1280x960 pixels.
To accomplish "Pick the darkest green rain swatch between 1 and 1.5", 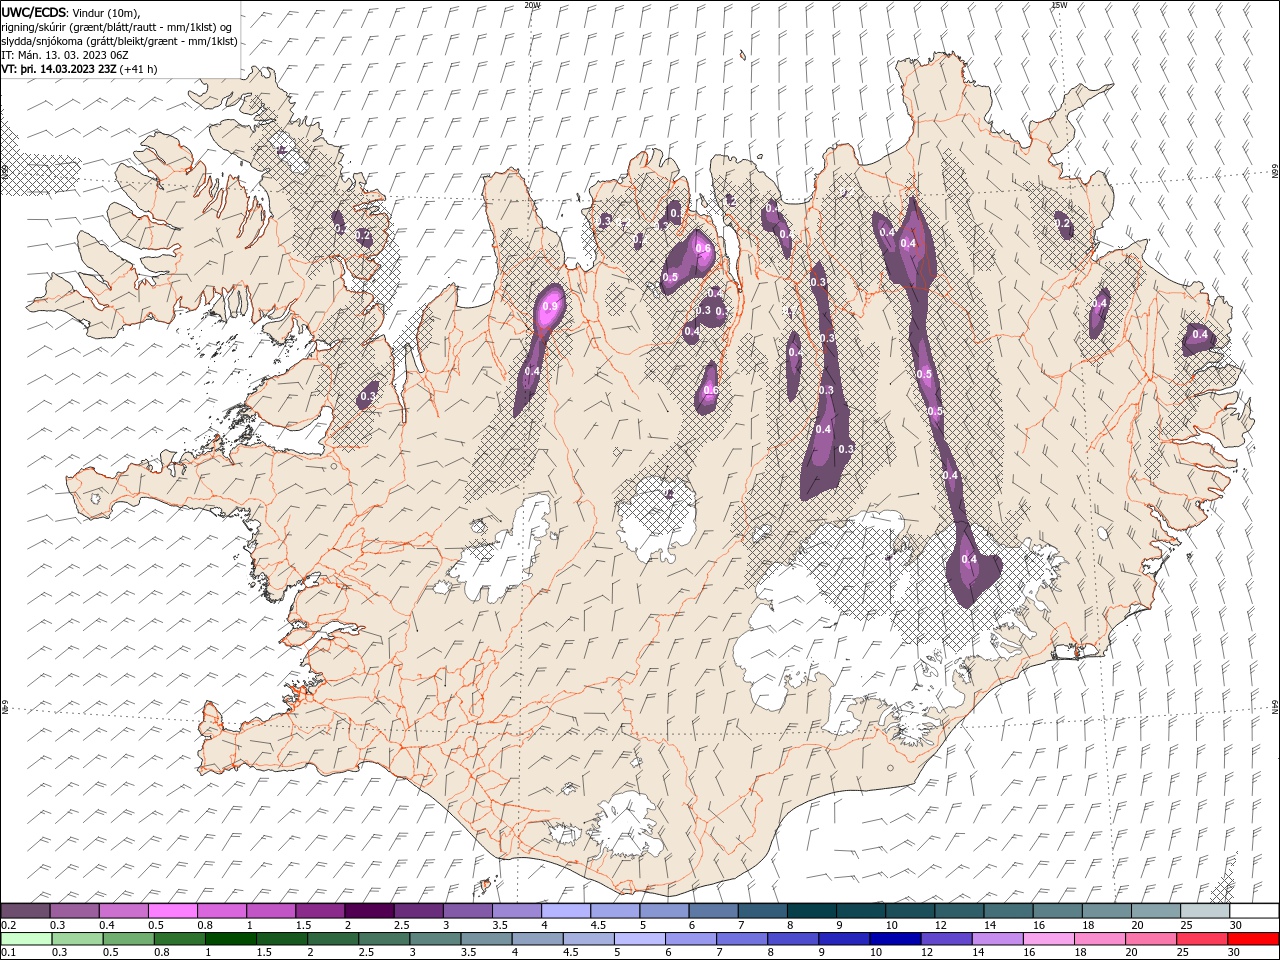I will [x=231, y=938].
